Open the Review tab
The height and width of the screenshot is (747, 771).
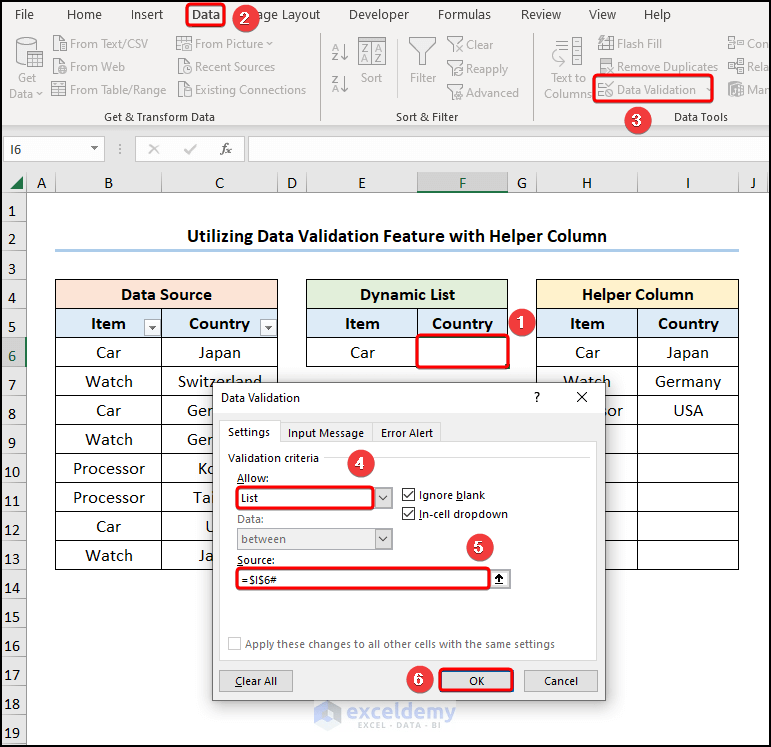[540, 15]
